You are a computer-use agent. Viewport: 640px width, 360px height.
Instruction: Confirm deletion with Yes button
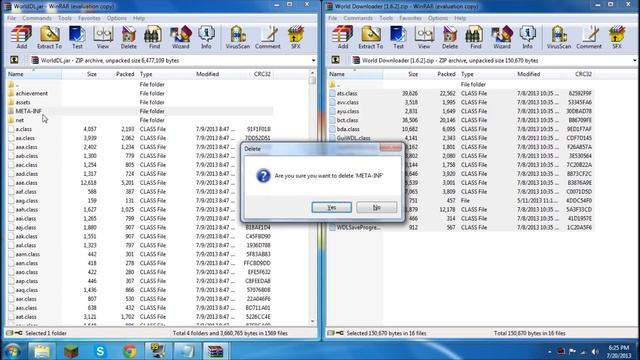click(331, 207)
